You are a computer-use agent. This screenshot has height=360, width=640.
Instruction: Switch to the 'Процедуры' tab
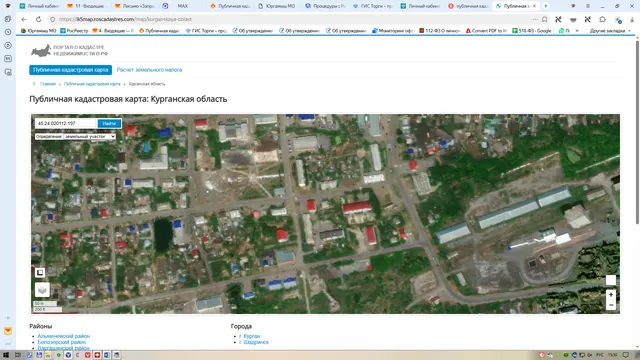click(x=324, y=6)
